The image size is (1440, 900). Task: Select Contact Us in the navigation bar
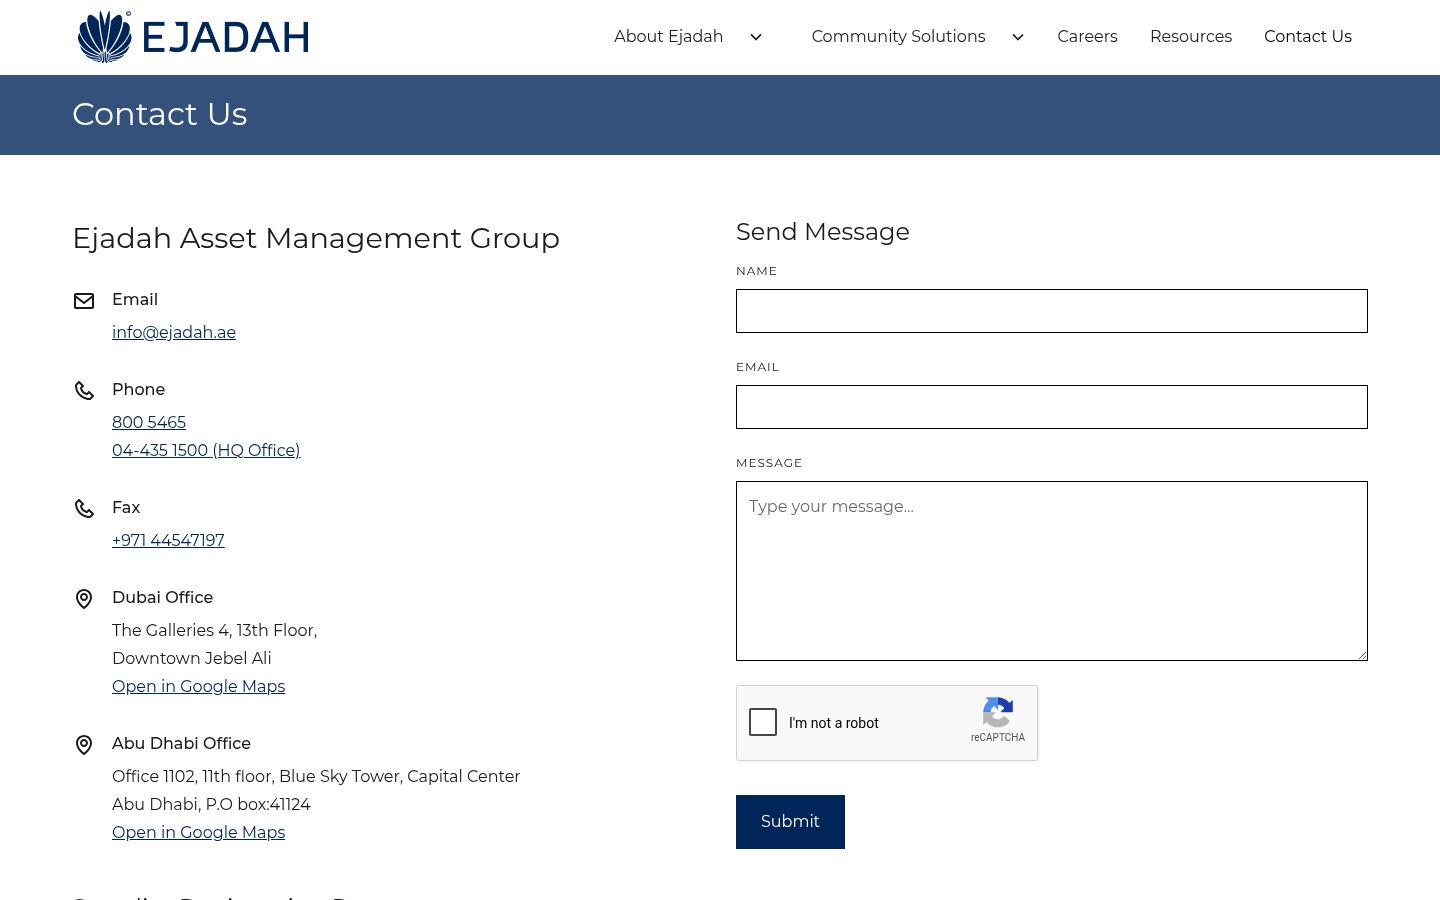[1308, 36]
